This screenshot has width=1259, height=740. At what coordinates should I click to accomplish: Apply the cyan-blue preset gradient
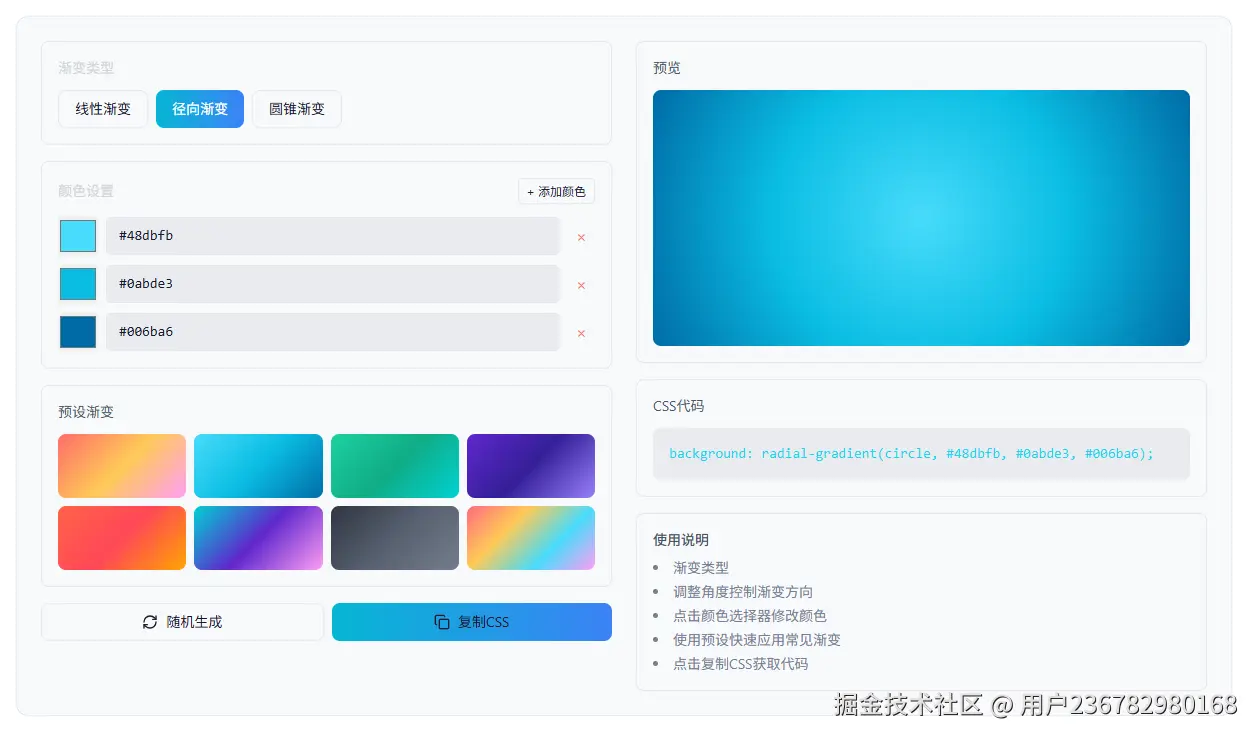point(258,465)
